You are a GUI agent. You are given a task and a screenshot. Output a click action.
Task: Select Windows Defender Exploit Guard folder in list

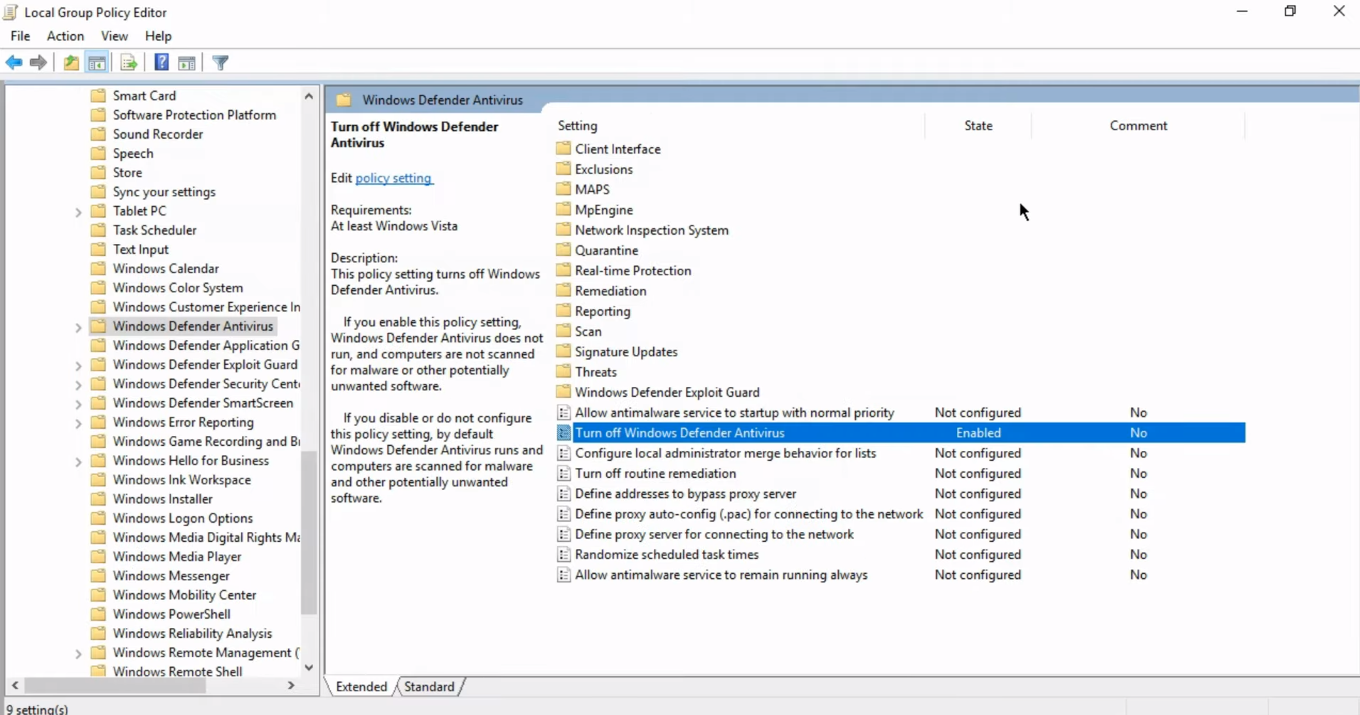click(667, 393)
